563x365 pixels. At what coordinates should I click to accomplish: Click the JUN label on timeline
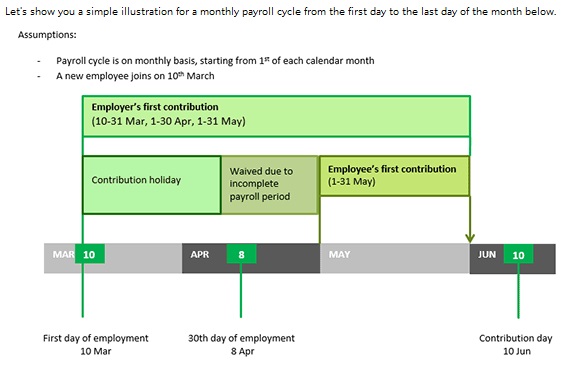tap(487, 254)
